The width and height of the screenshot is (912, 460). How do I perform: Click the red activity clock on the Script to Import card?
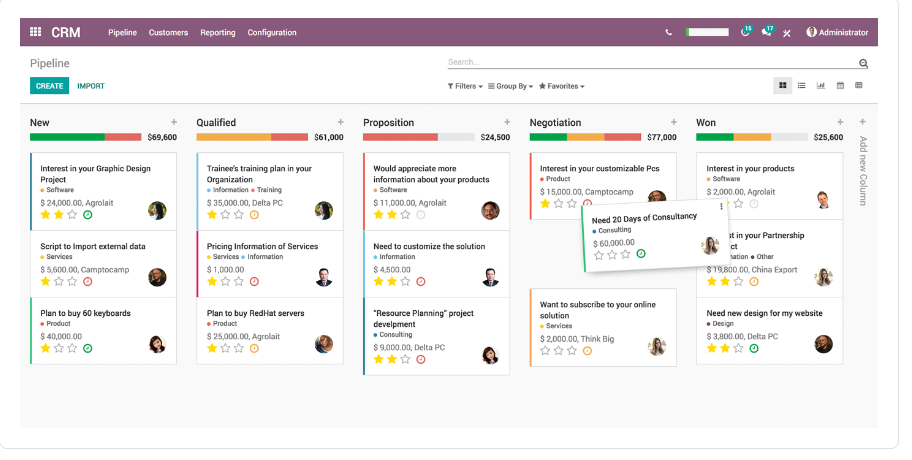click(87, 281)
